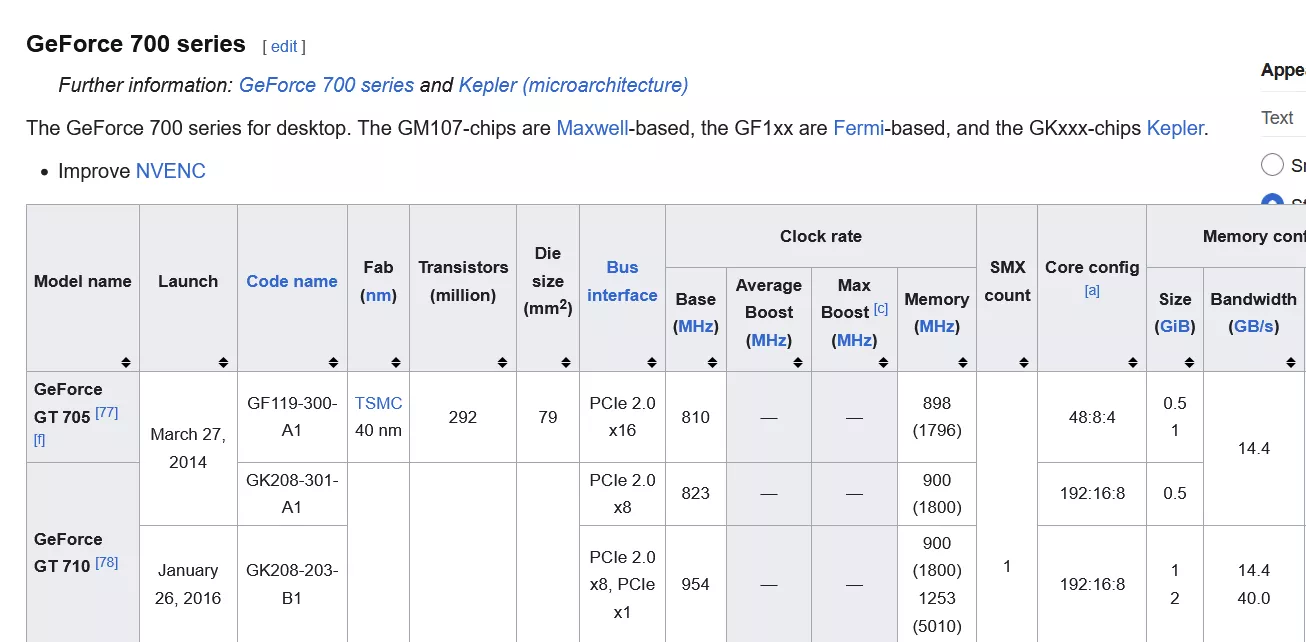This screenshot has height=642, width=1306.
Task: Select the first Text size radio option
Action: 1272,165
